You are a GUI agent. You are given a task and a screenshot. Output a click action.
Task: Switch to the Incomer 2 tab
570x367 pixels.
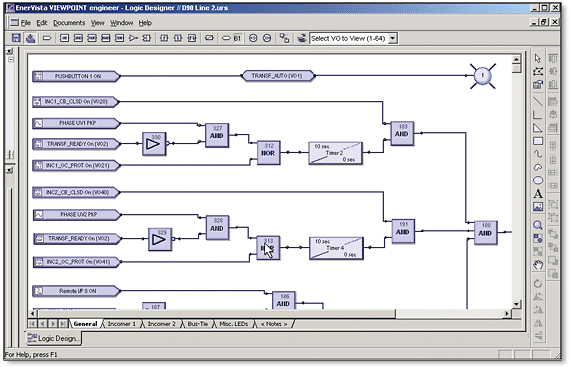pos(161,324)
